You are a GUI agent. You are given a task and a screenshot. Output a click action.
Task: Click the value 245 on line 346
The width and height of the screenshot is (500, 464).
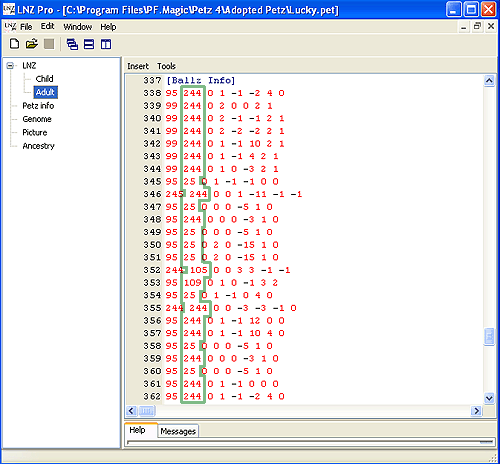pos(174,194)
